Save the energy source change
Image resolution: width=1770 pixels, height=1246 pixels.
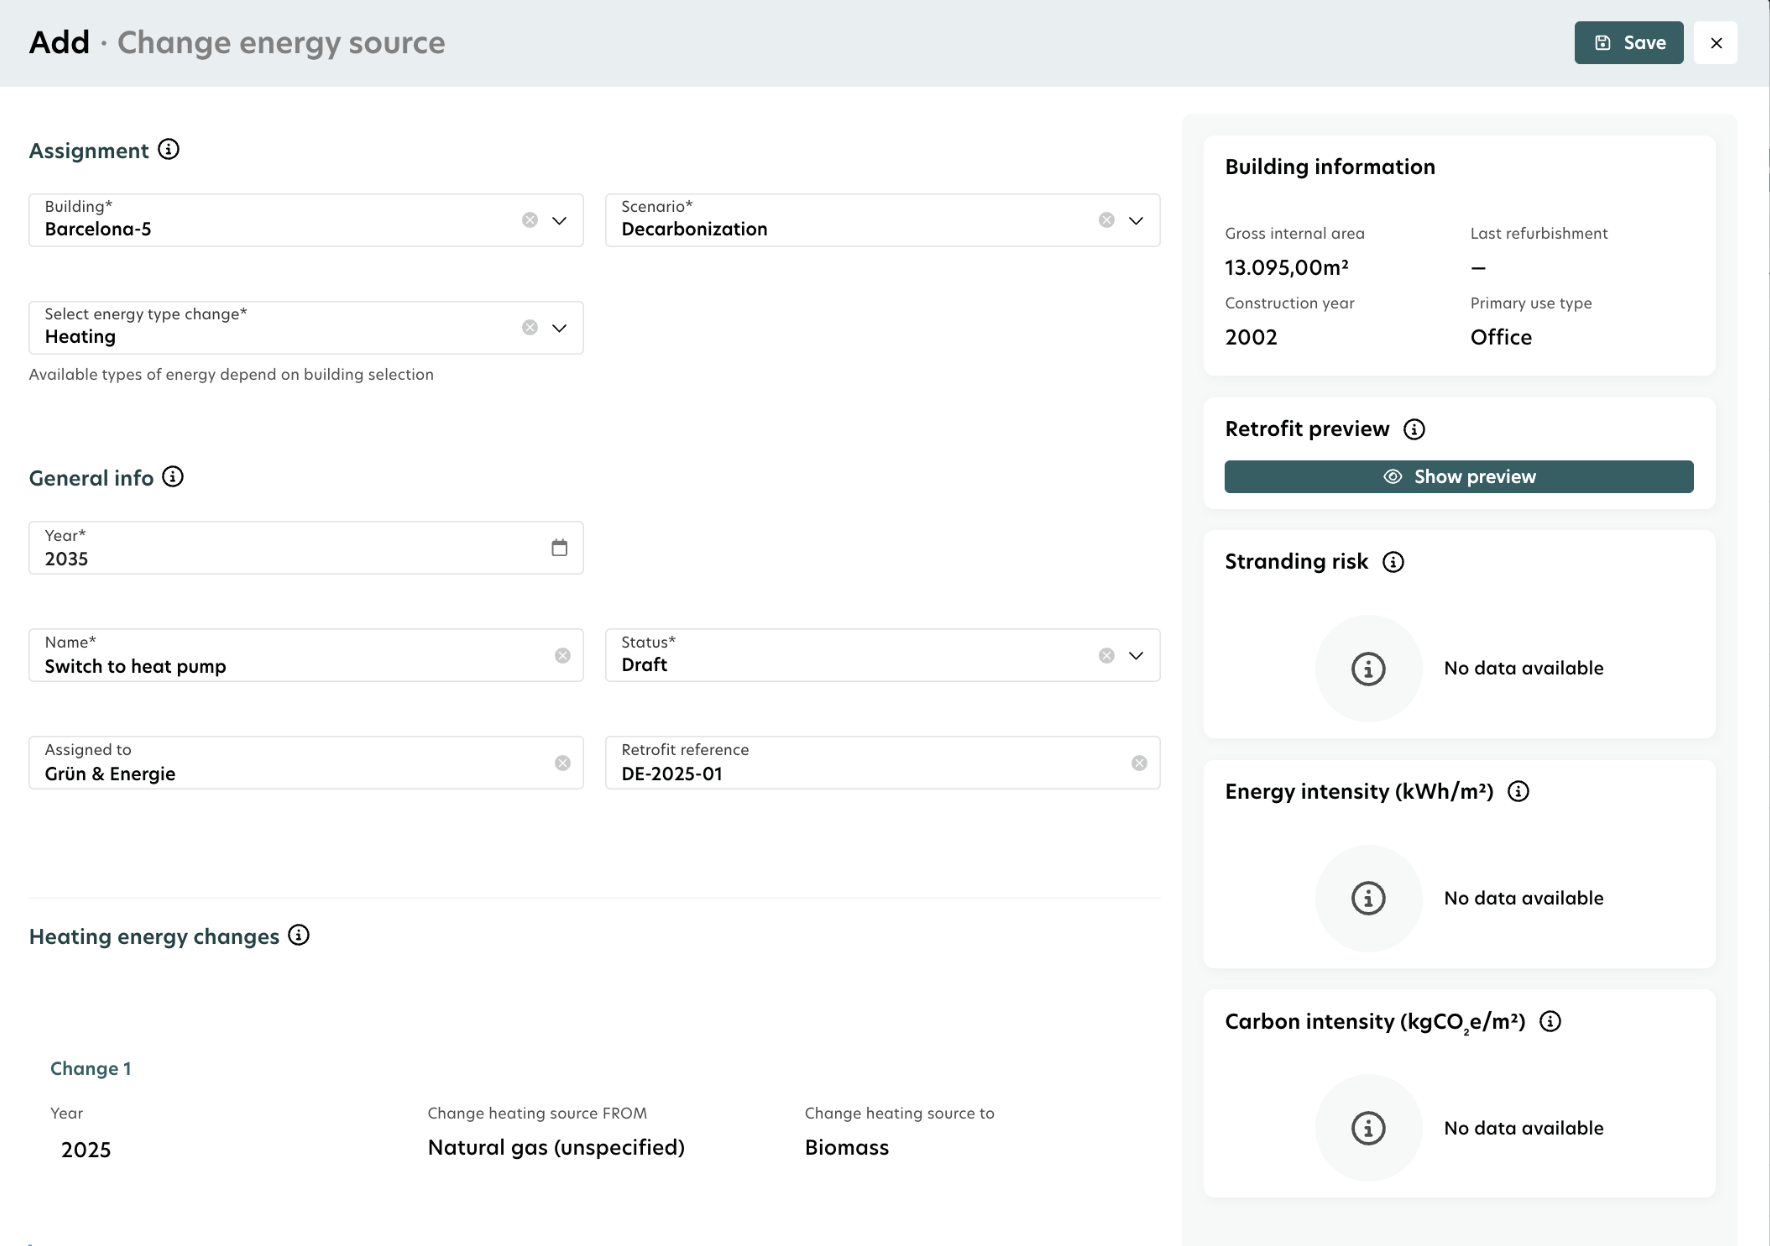click(1629, 43)
